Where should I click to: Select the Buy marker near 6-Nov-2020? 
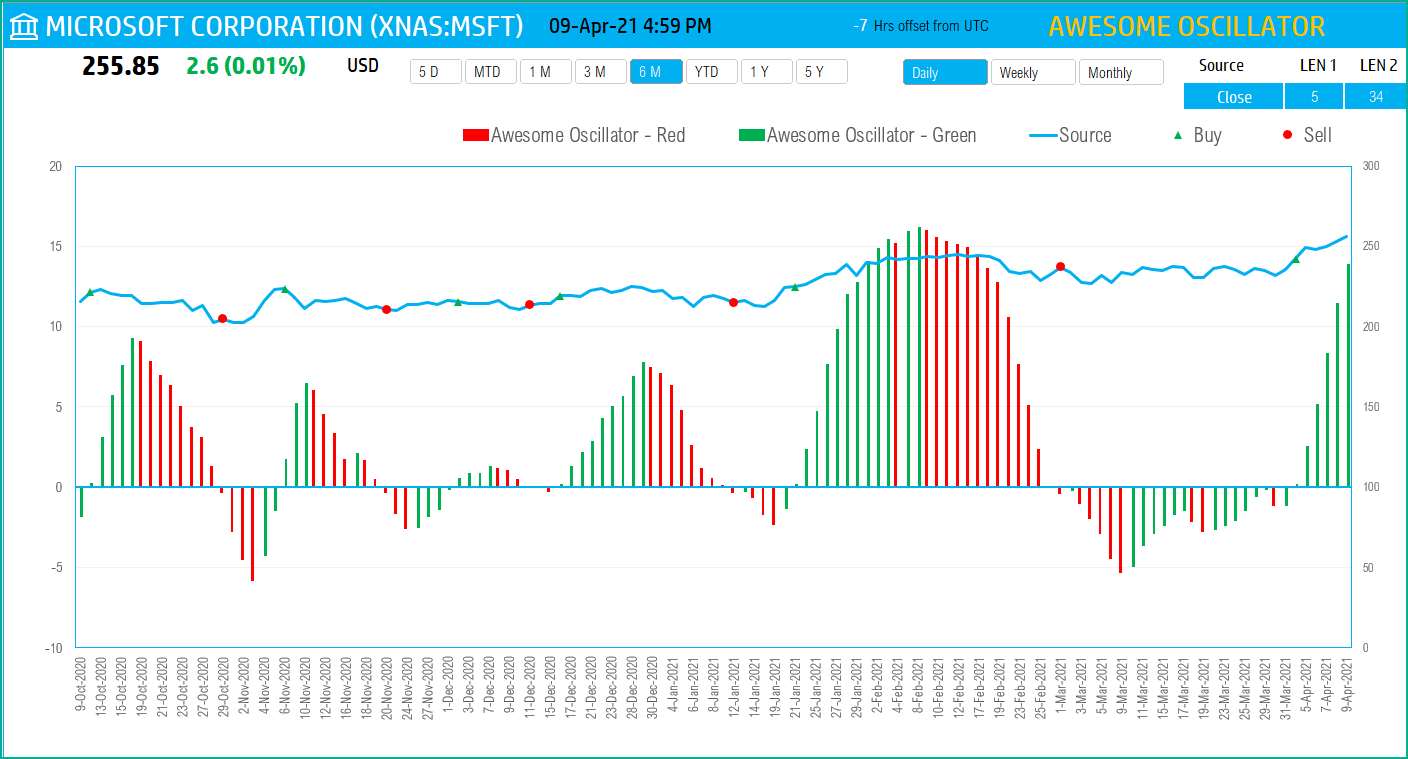click(x=284, y=289)
